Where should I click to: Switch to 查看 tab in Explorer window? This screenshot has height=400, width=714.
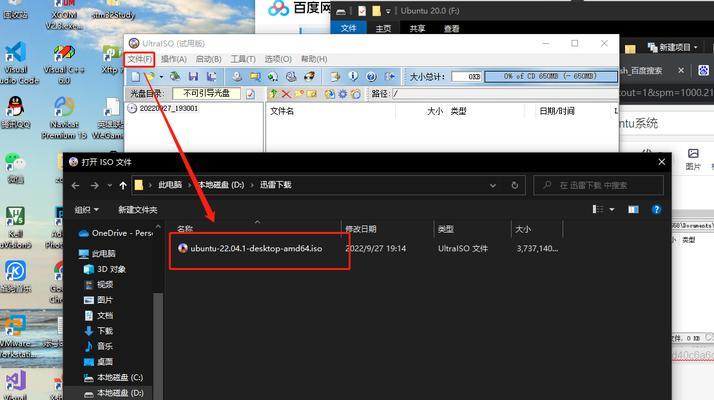pos(451,28)
